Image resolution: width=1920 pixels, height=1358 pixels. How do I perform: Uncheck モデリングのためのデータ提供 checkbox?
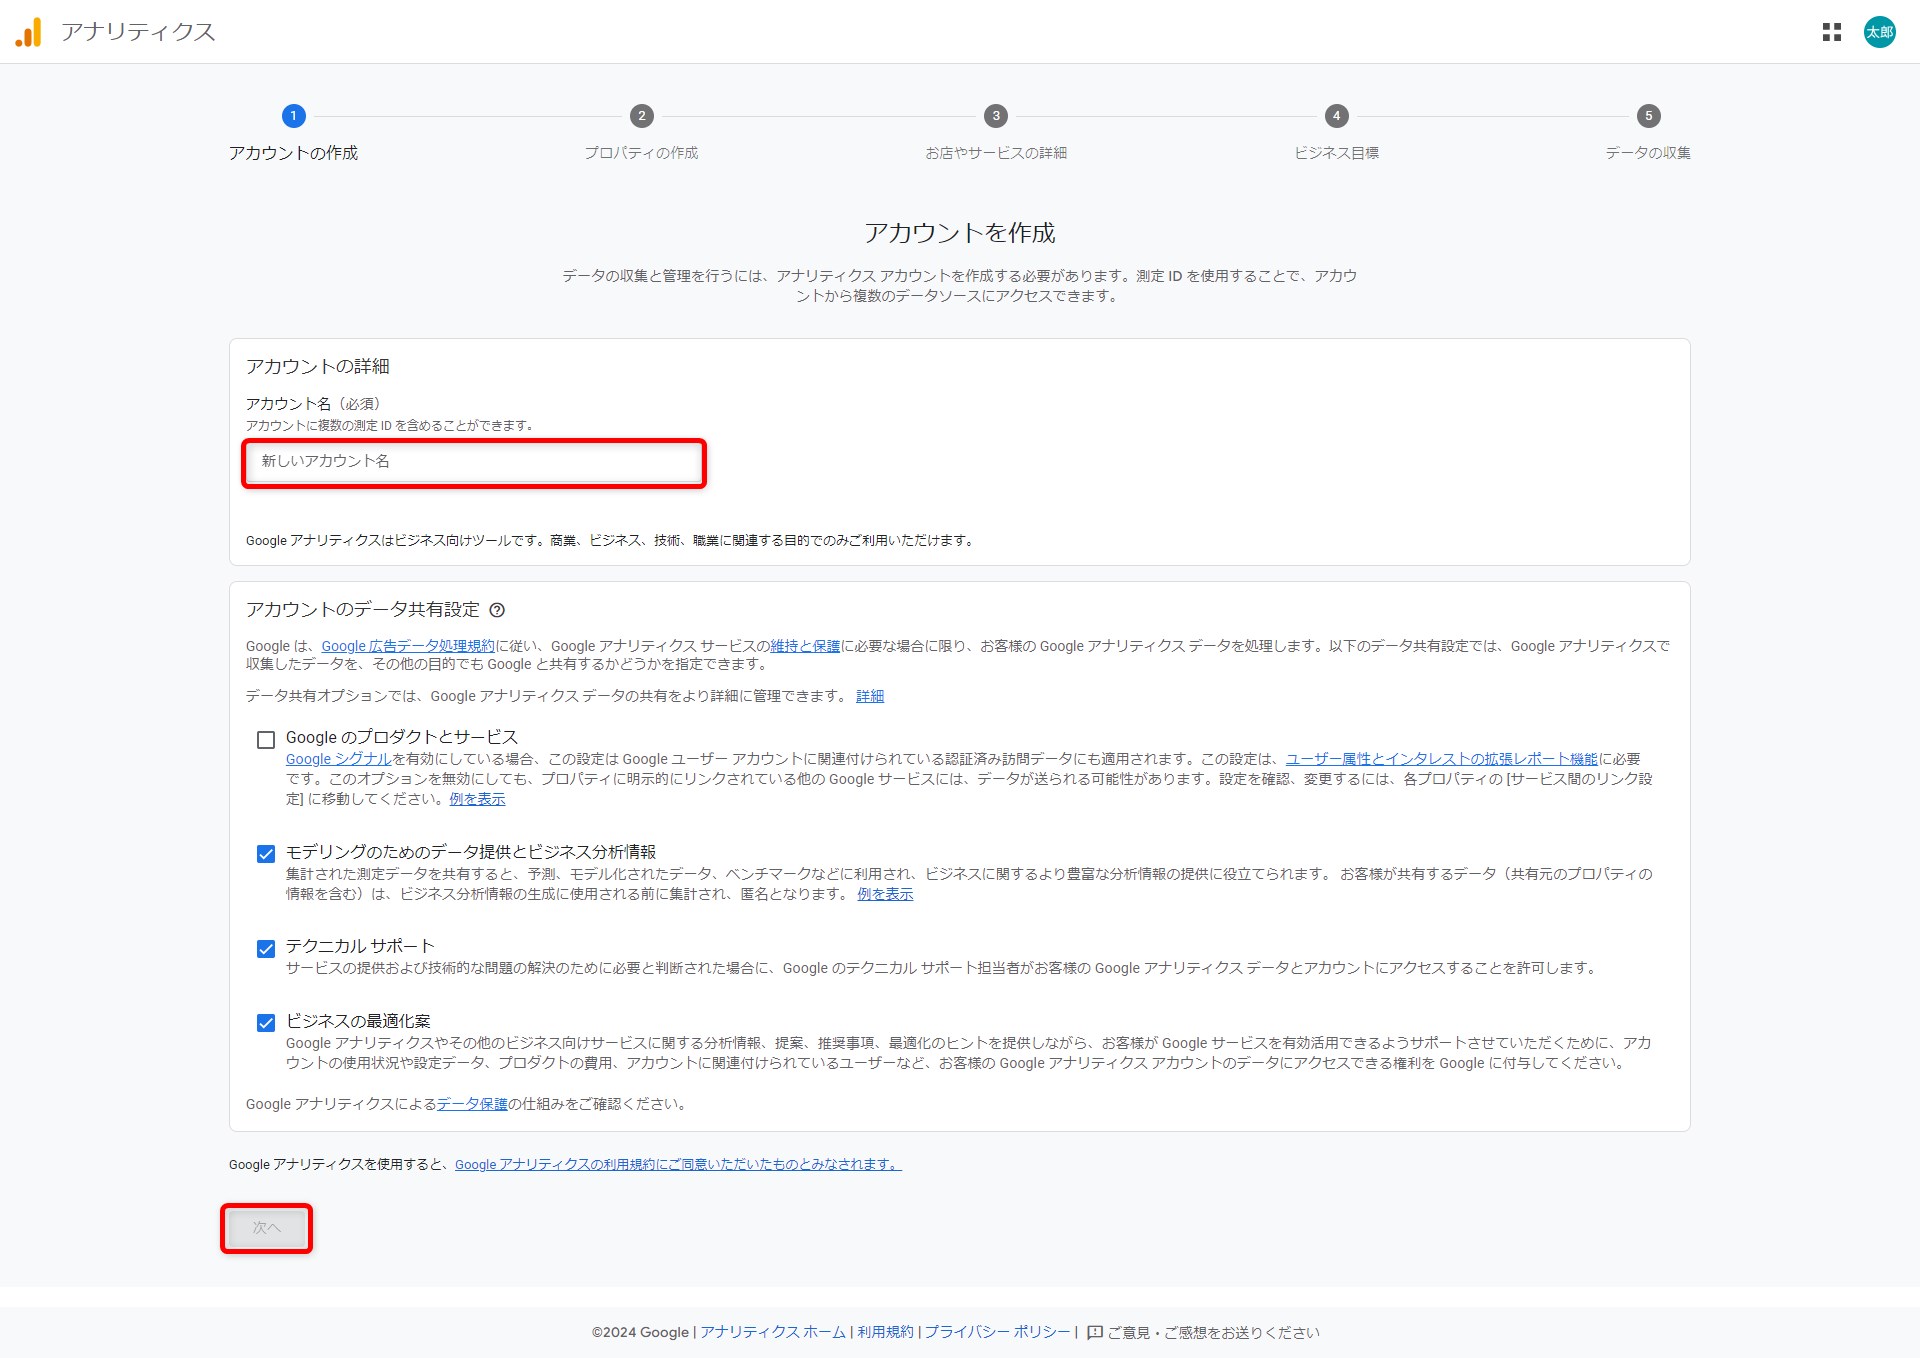[x=266, y=854]
